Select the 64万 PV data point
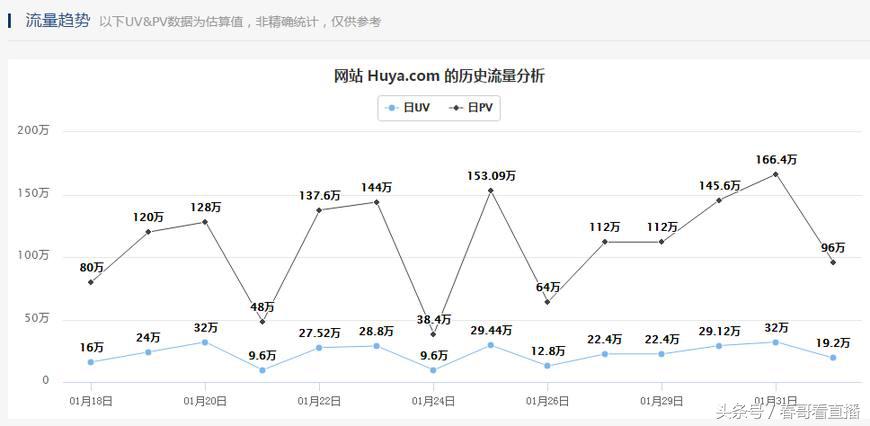The height and width of the screenshot is (426, 870). pyautogui.click(x=547, y=302)
